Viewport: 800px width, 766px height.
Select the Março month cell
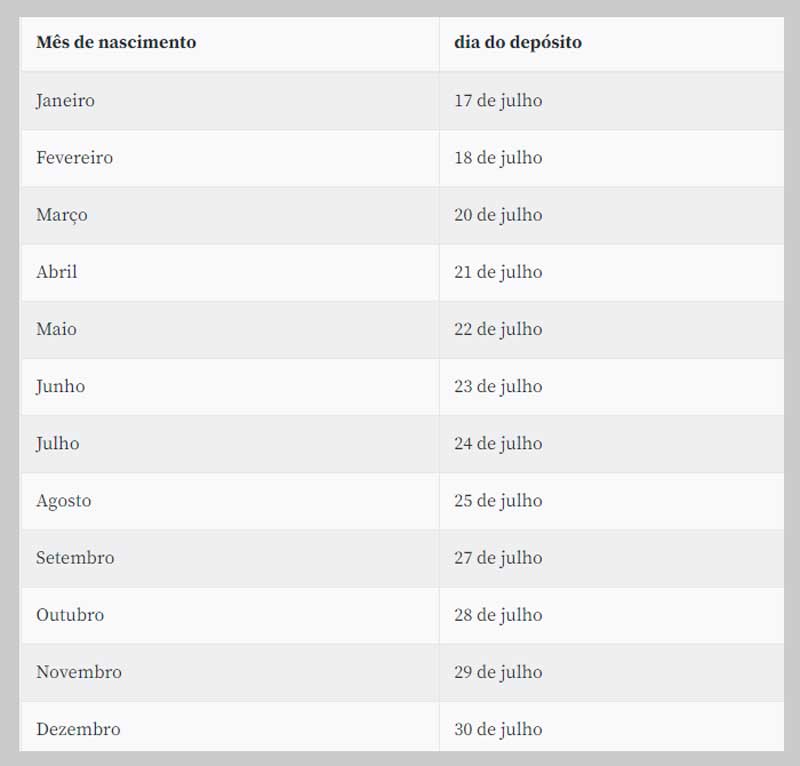pos(62,215)
